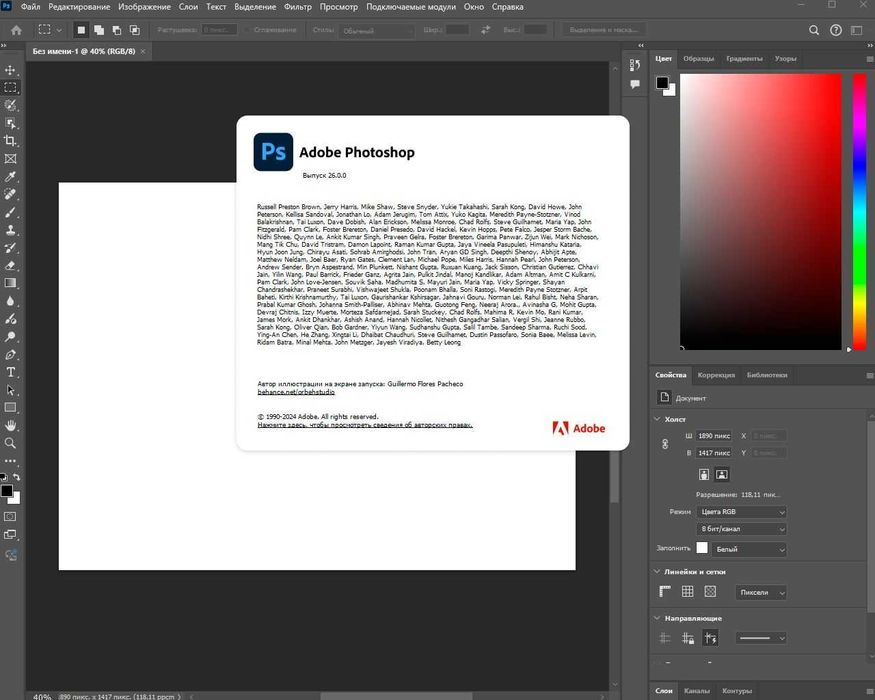875x700 pixels.
Task: Open the Белый fill dropdown
Action: click(749, 549)
